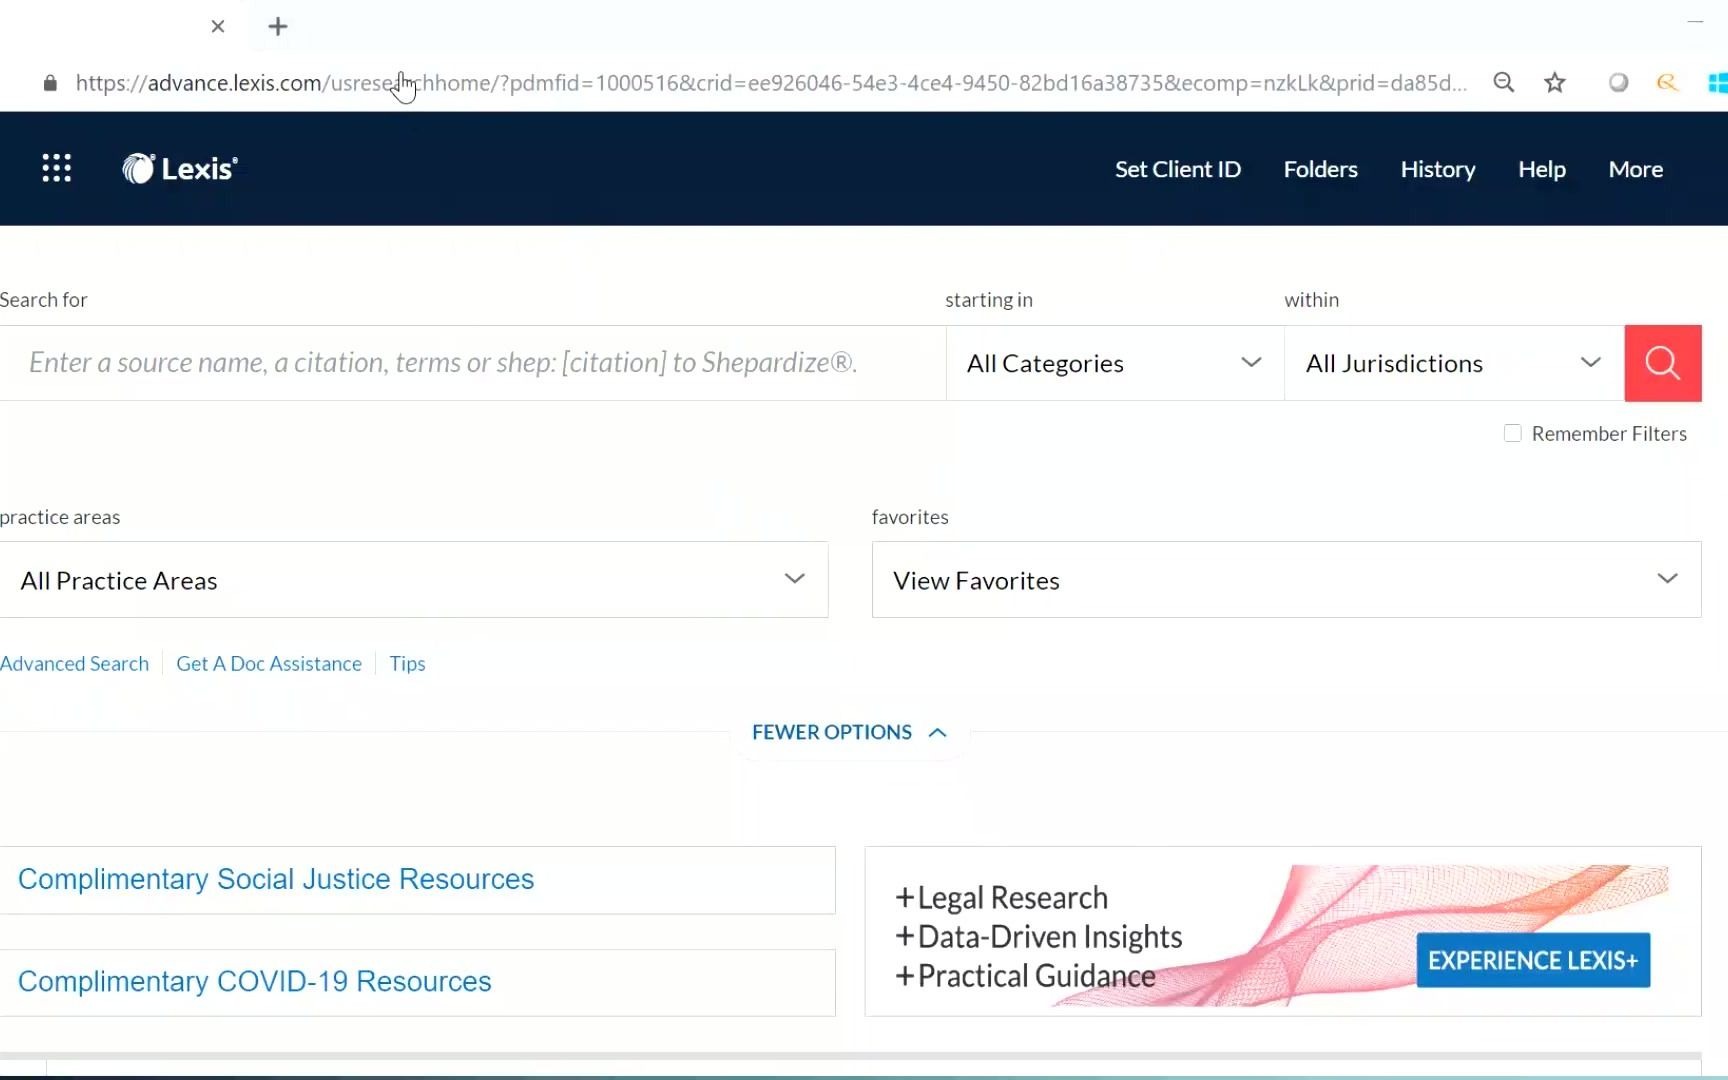Viewport: 1728px width, 1080px height.
Task: Click the Experience Lexis+ button
Action: [1533, 960]
